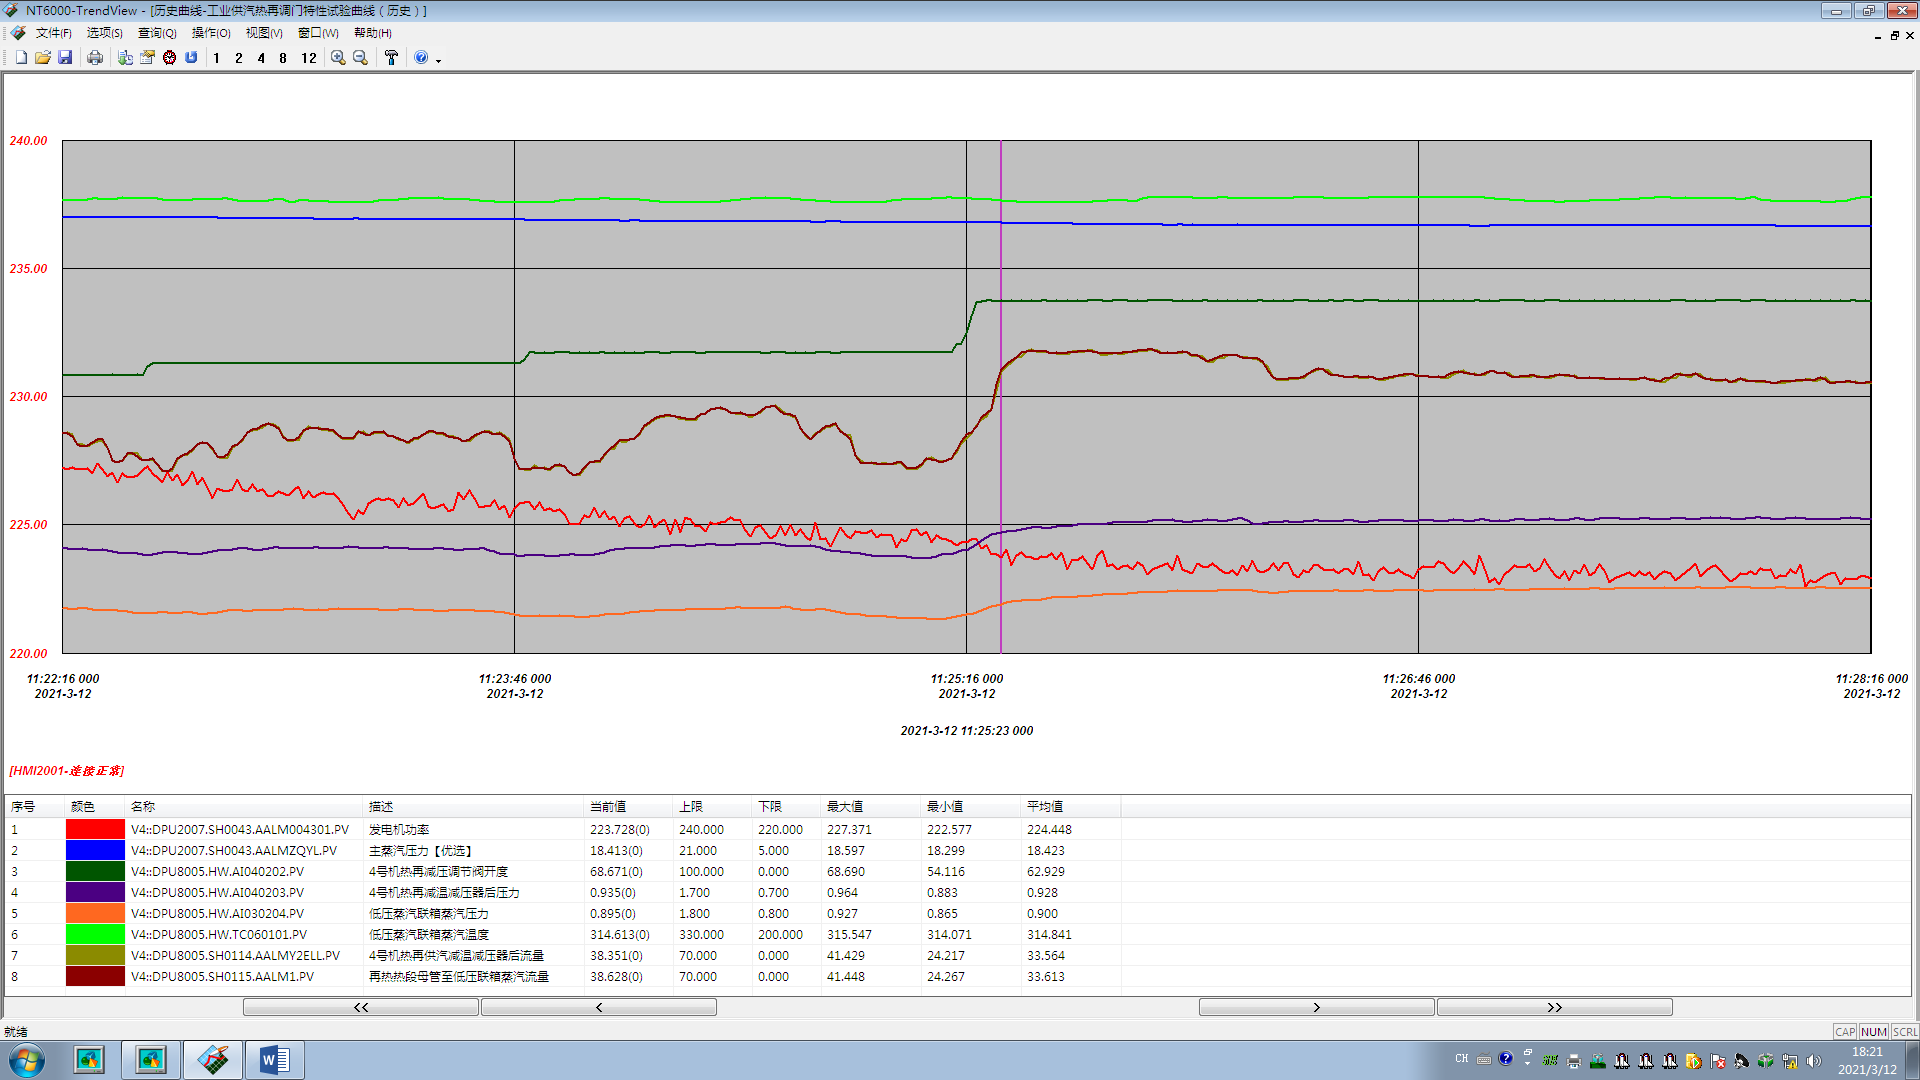Set the view to 4 panes
Screen dimensions: 1920x1080
261,58
